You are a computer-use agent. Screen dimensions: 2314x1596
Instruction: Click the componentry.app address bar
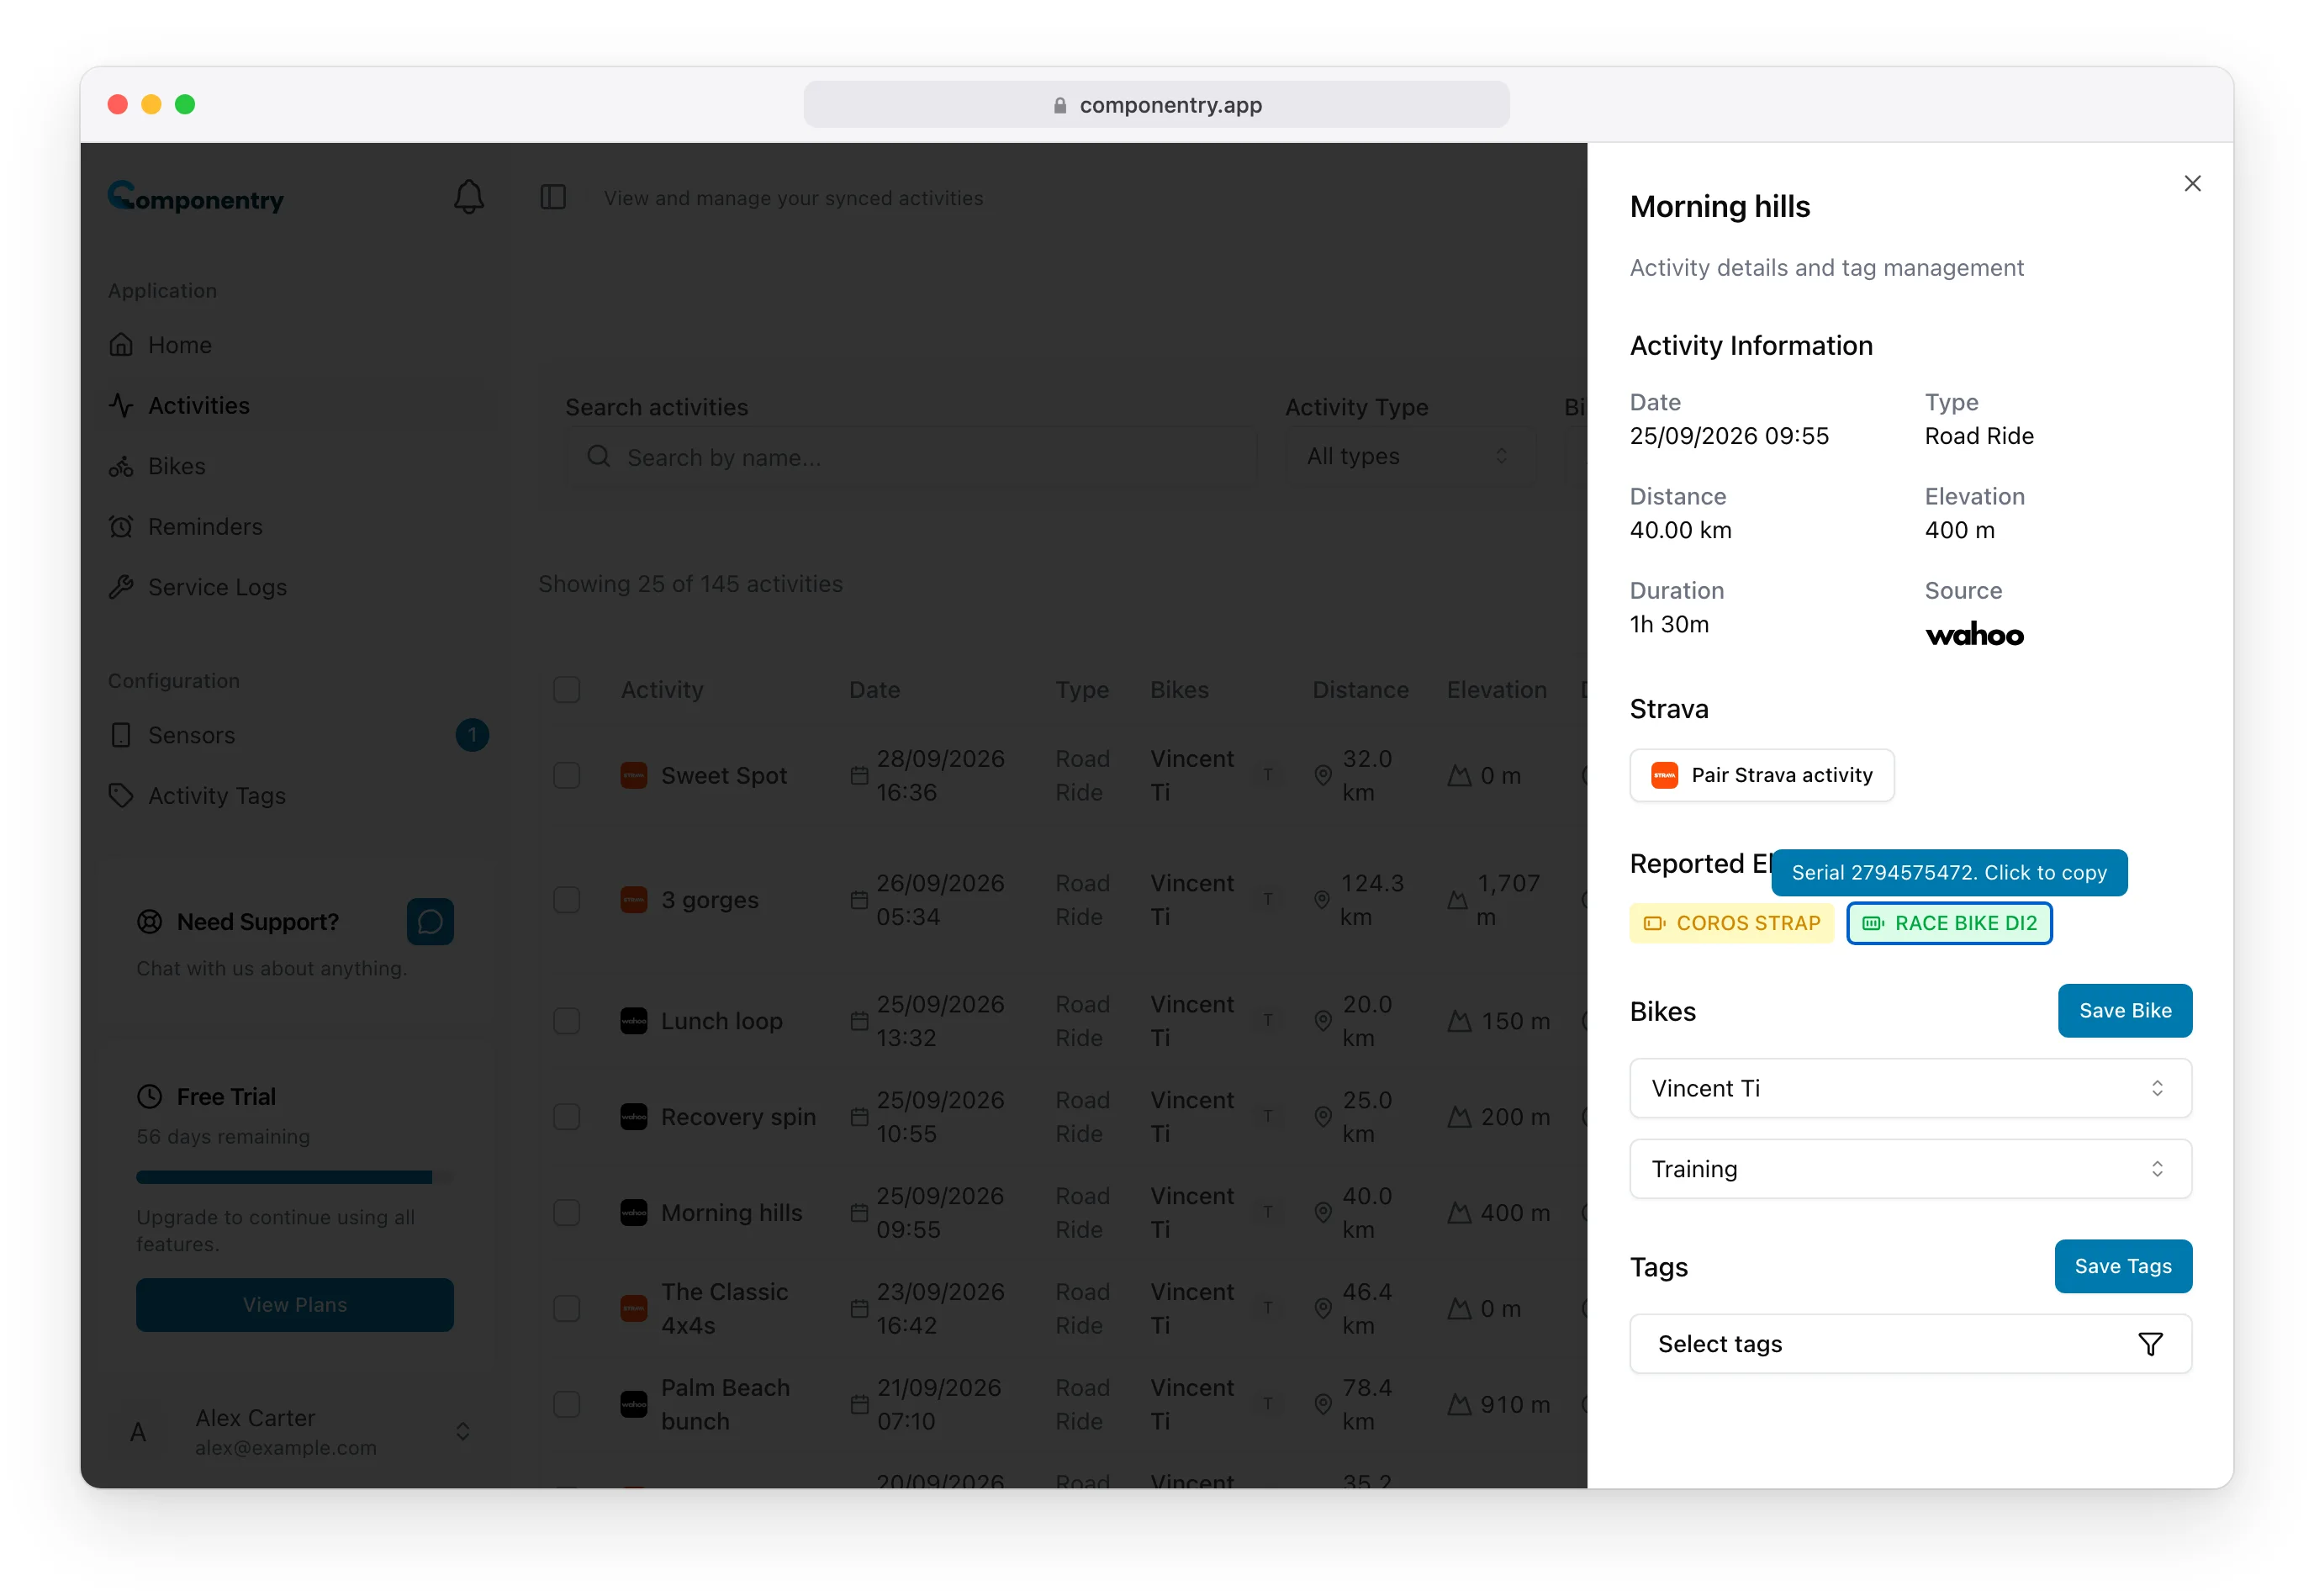(x=1156, y=105)
